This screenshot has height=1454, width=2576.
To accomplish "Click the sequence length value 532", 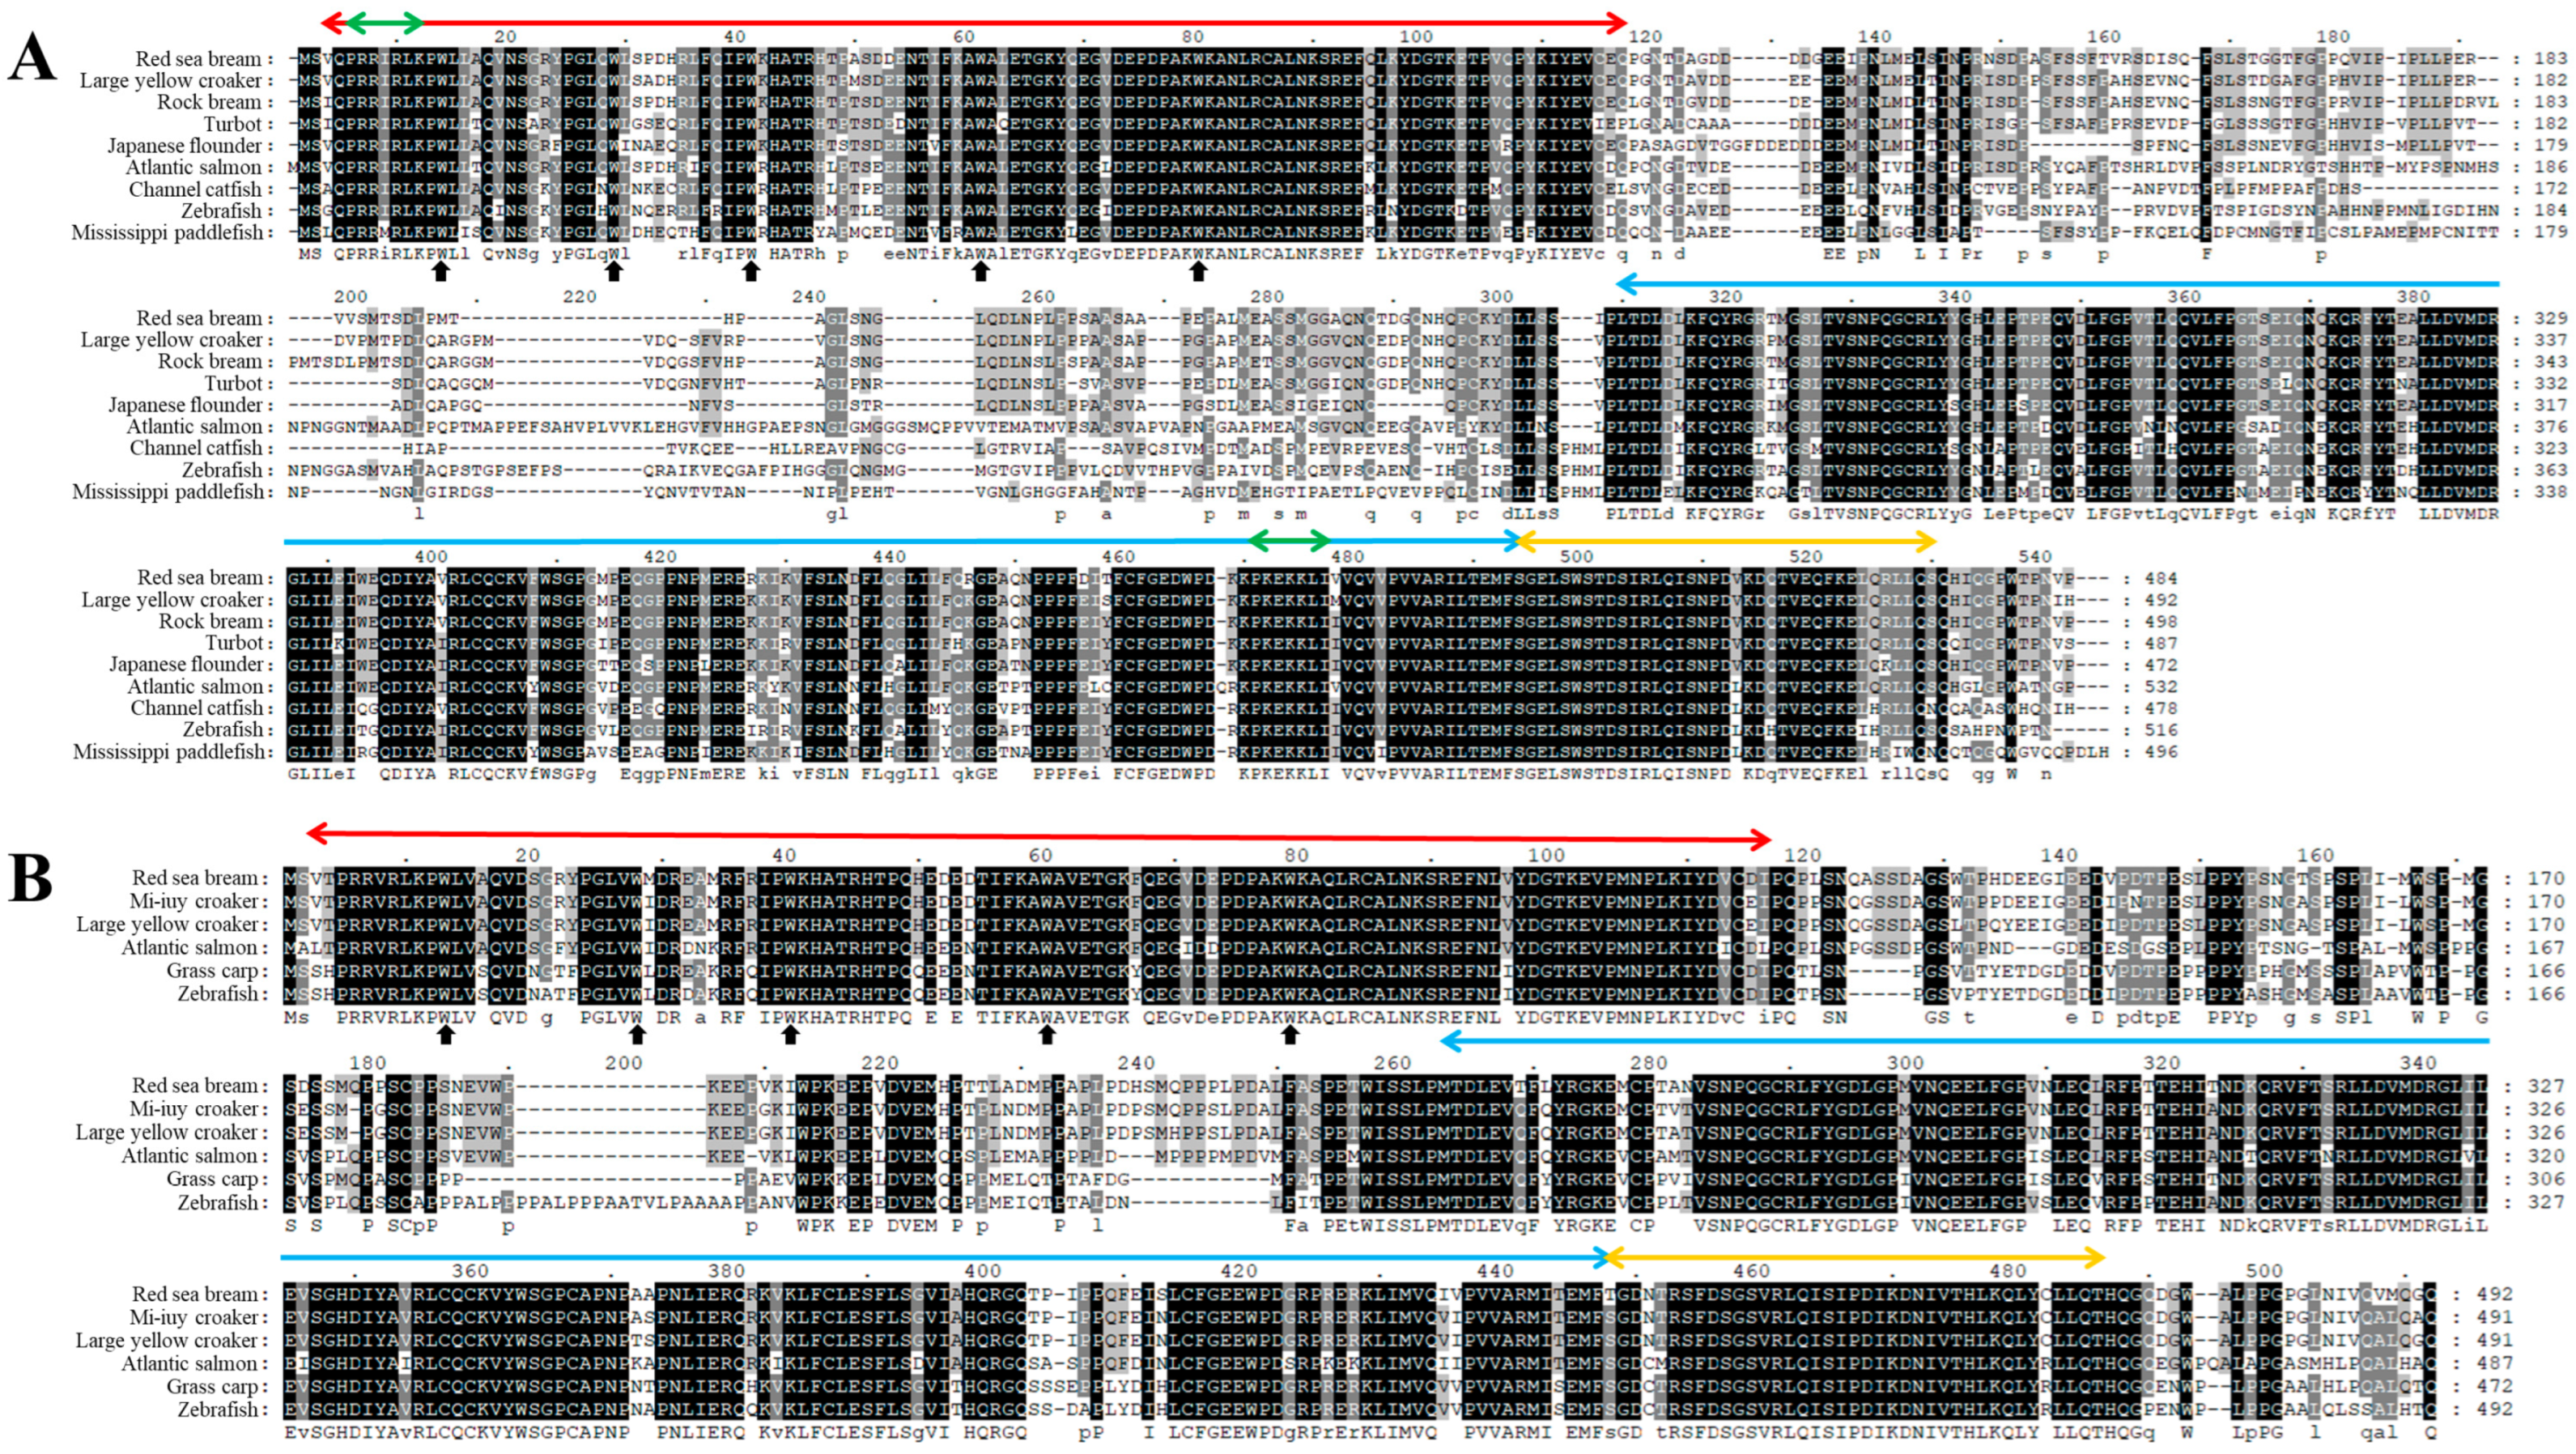I will click(x=2160, y=687).
